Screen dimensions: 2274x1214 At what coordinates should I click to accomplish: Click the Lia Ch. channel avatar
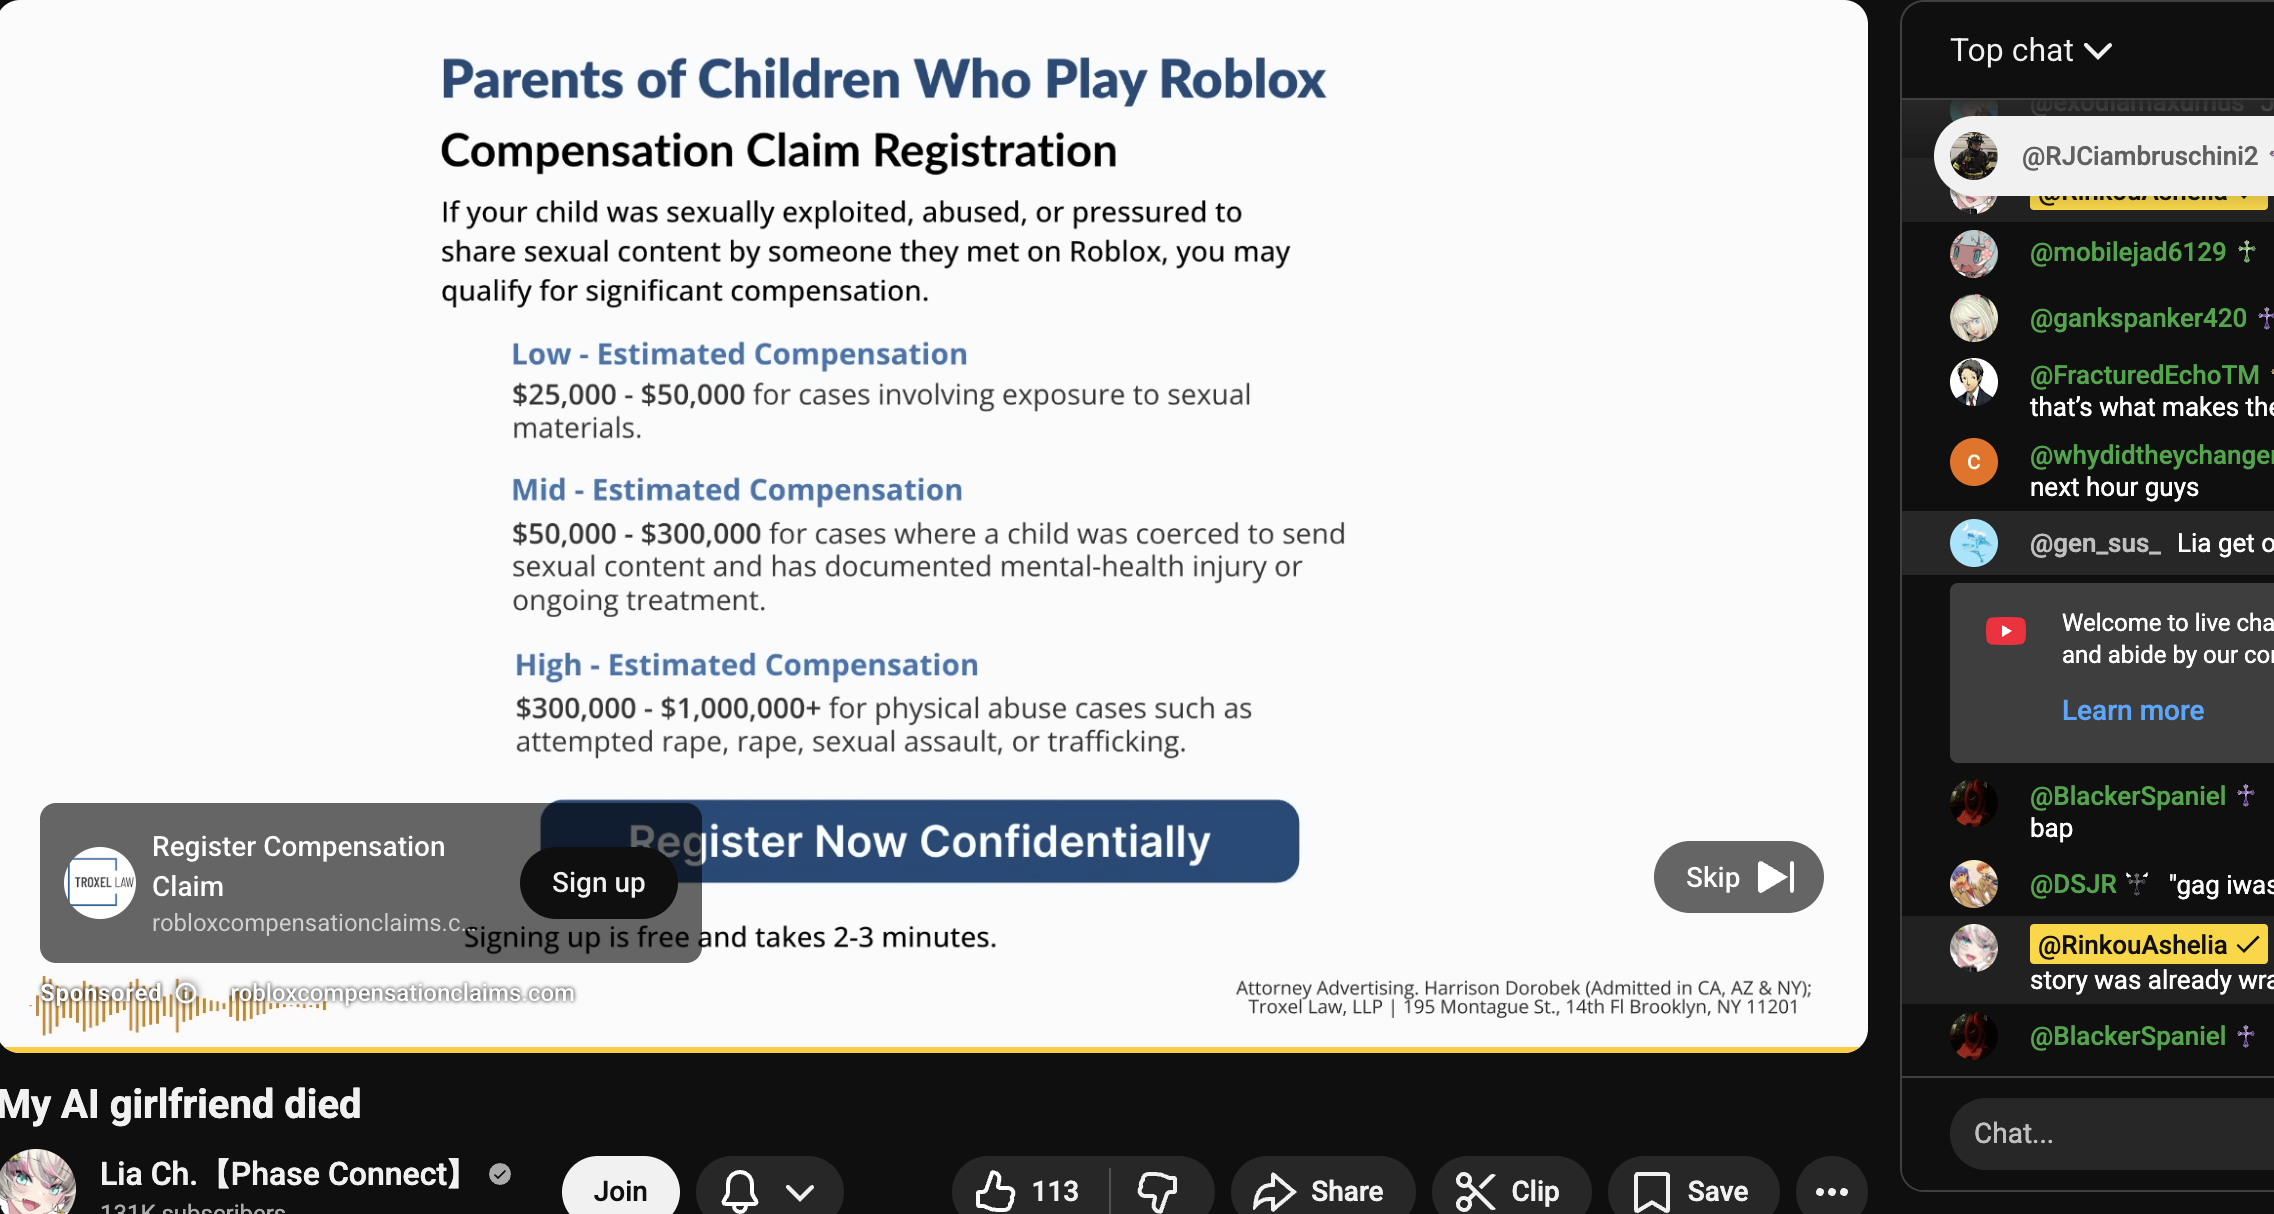[x=38, y=1184]
